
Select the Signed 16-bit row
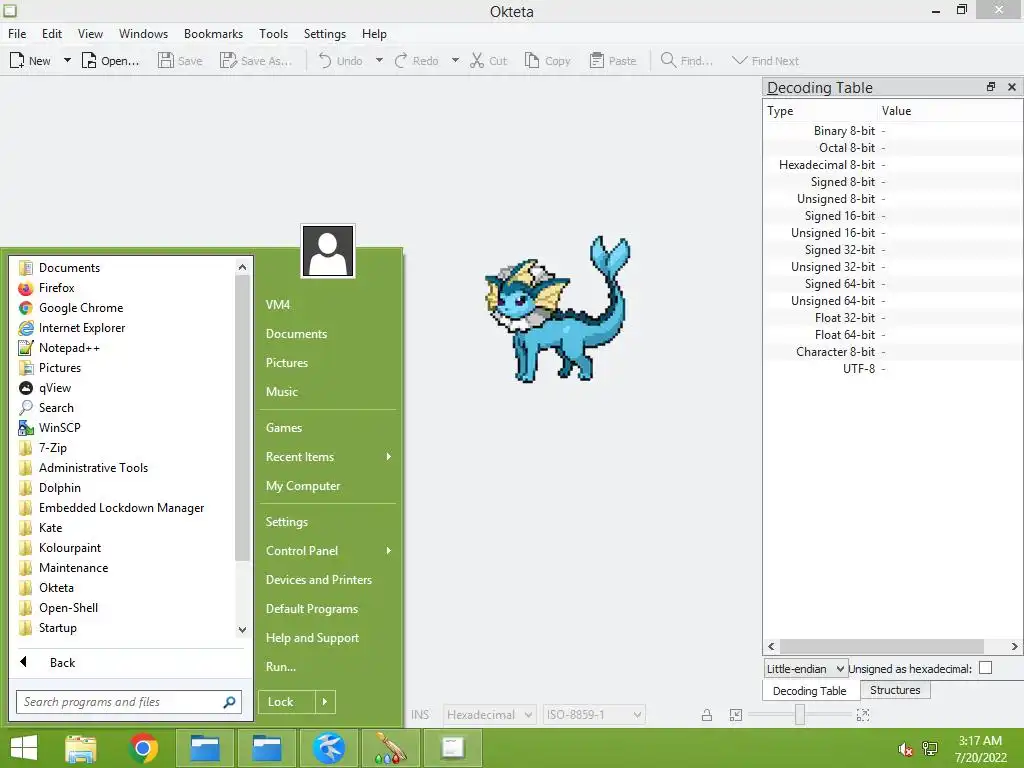point(892,216)
